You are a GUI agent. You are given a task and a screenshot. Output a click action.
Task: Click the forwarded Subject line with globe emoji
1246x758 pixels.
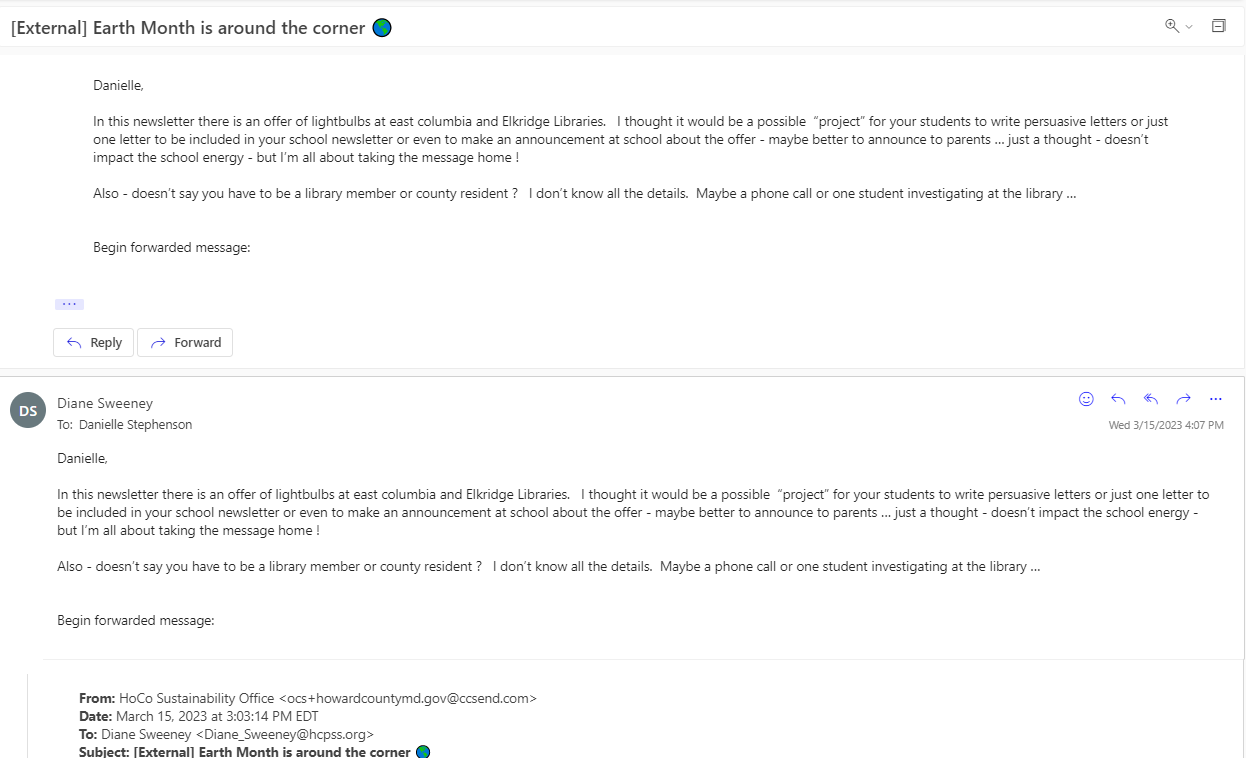pos(255,751)
